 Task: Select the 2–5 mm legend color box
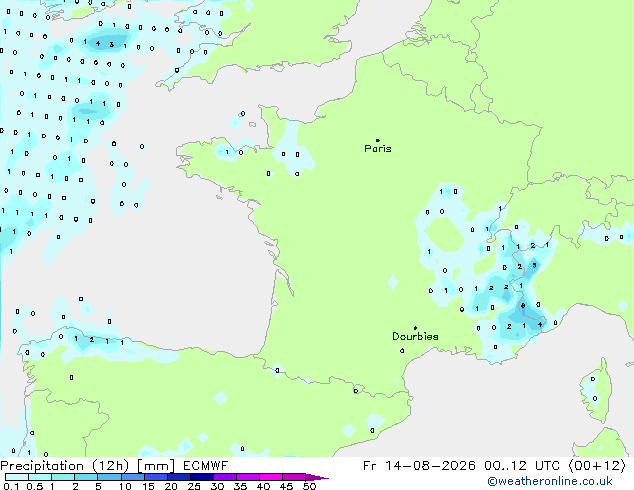point(86,477)
